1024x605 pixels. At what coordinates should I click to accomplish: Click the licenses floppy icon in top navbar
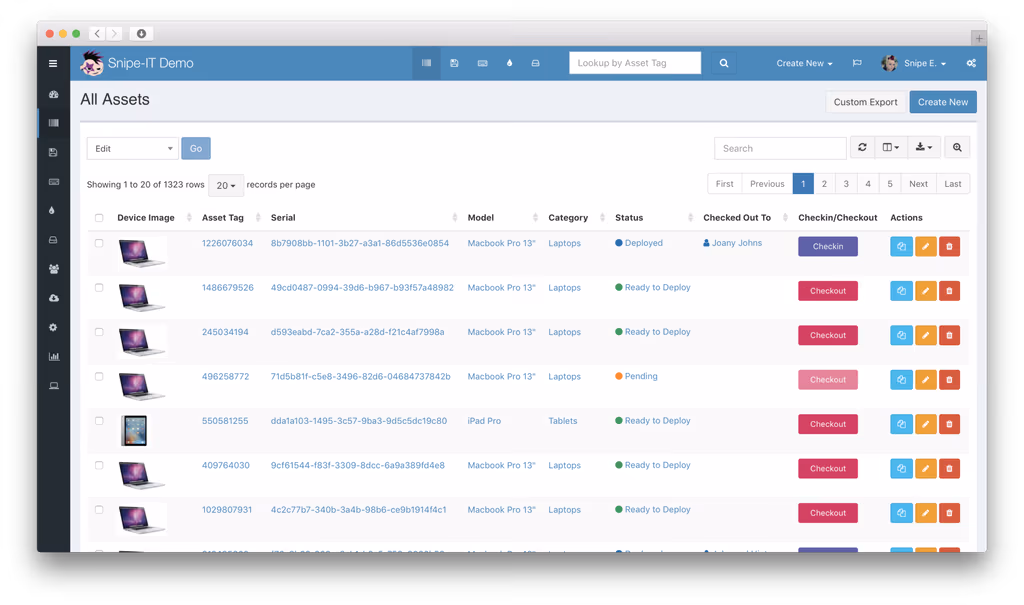[454, 63]
